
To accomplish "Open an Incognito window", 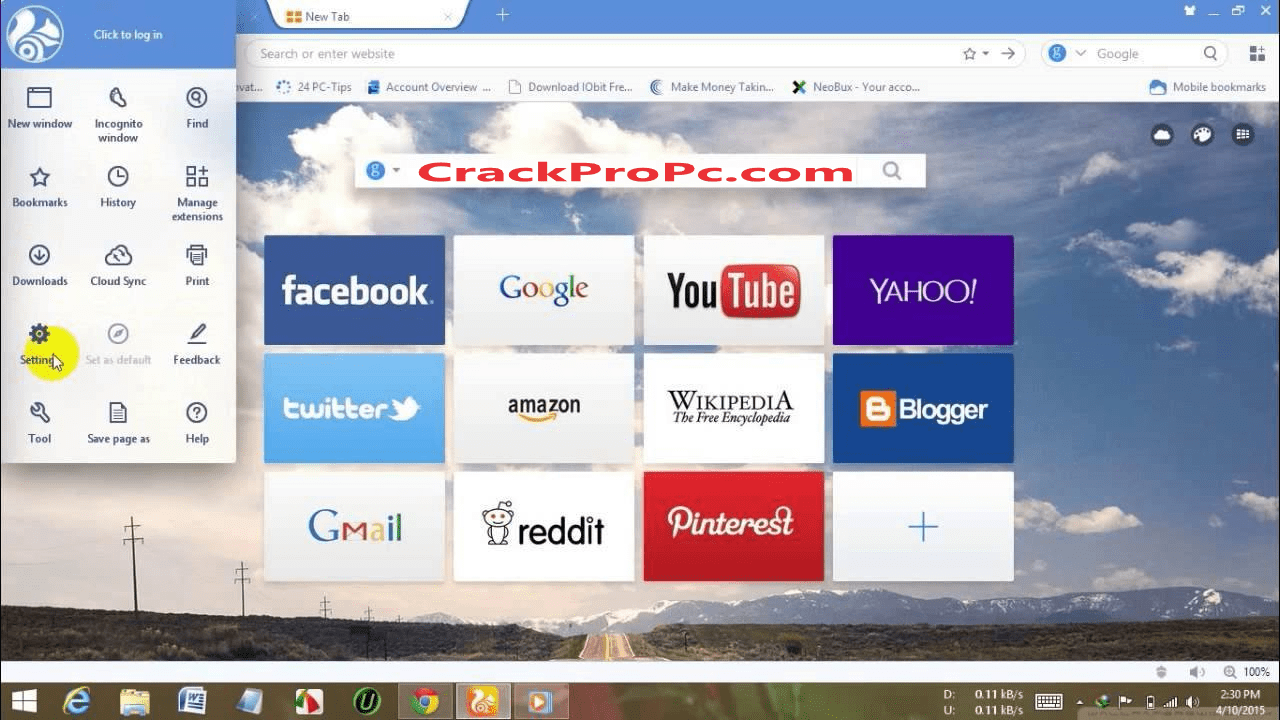I will point(118,114).
